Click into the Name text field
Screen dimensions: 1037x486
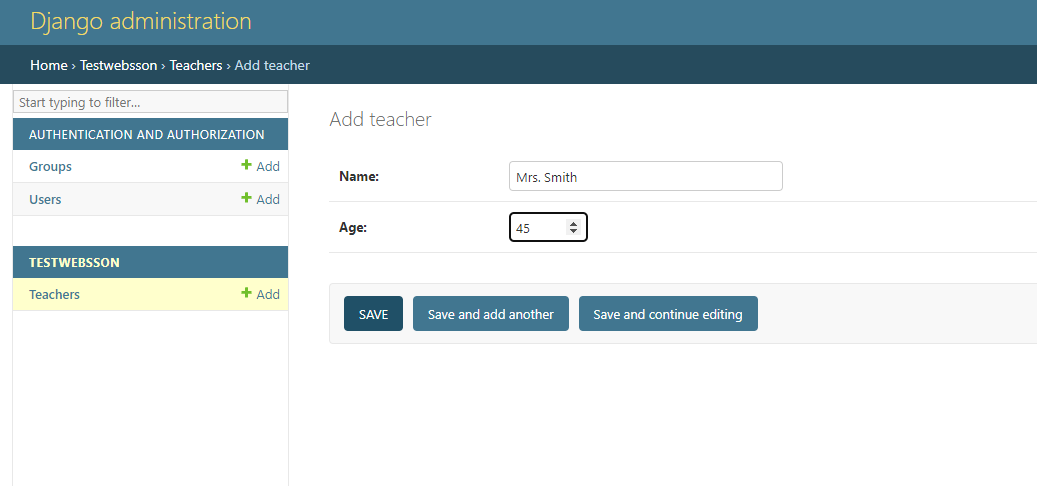(x=645, y=176)
